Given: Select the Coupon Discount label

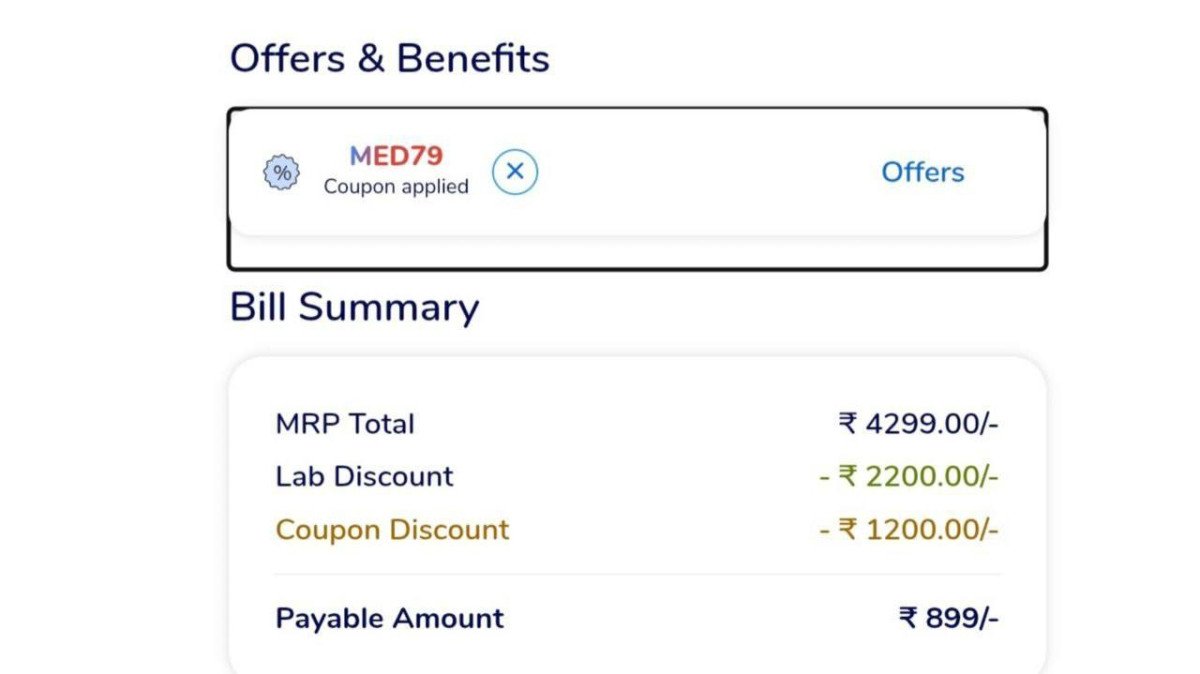Looking at the screenshot, I should coord(392,529).
